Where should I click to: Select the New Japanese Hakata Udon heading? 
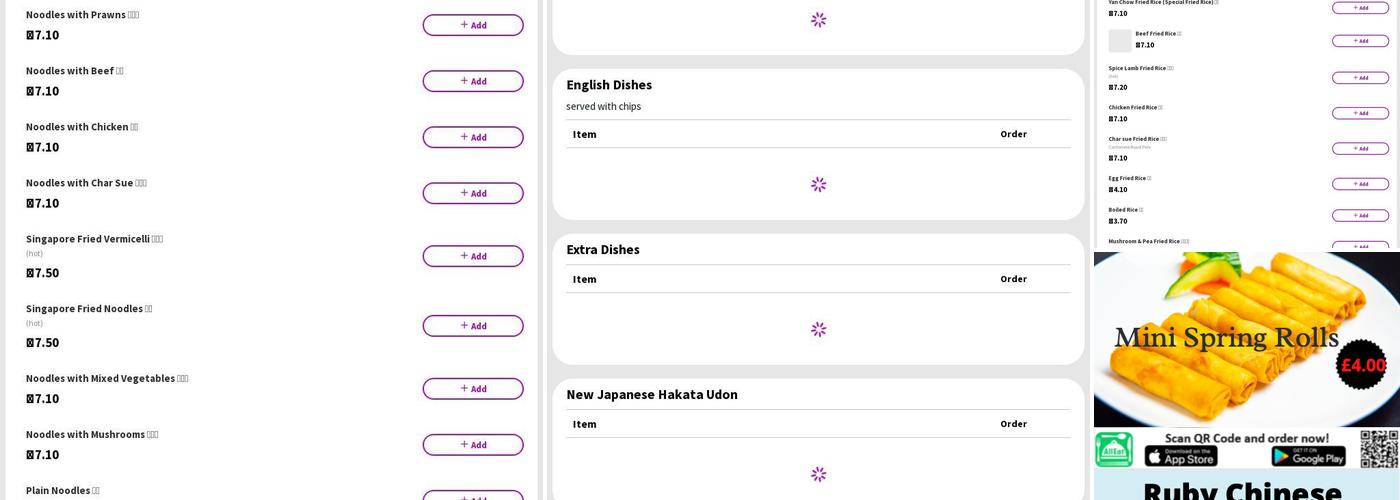click(652, 395)
